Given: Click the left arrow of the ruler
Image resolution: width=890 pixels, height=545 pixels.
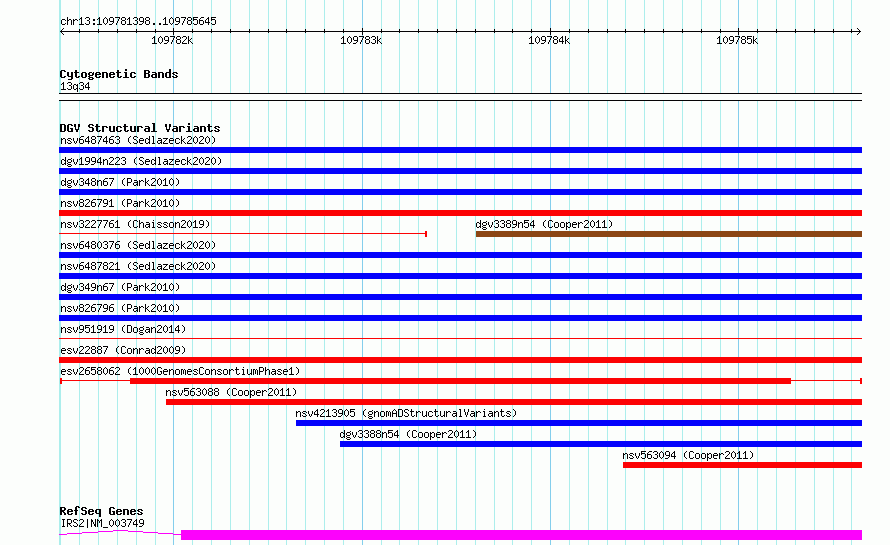Looking at the screenshot, I should point(62,31).
